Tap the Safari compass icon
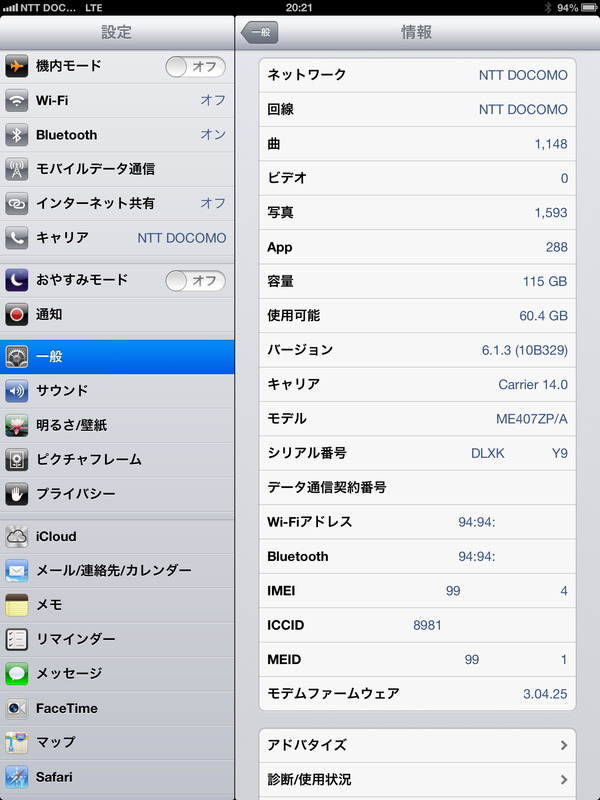600x800 pixels. click(16, 777)
